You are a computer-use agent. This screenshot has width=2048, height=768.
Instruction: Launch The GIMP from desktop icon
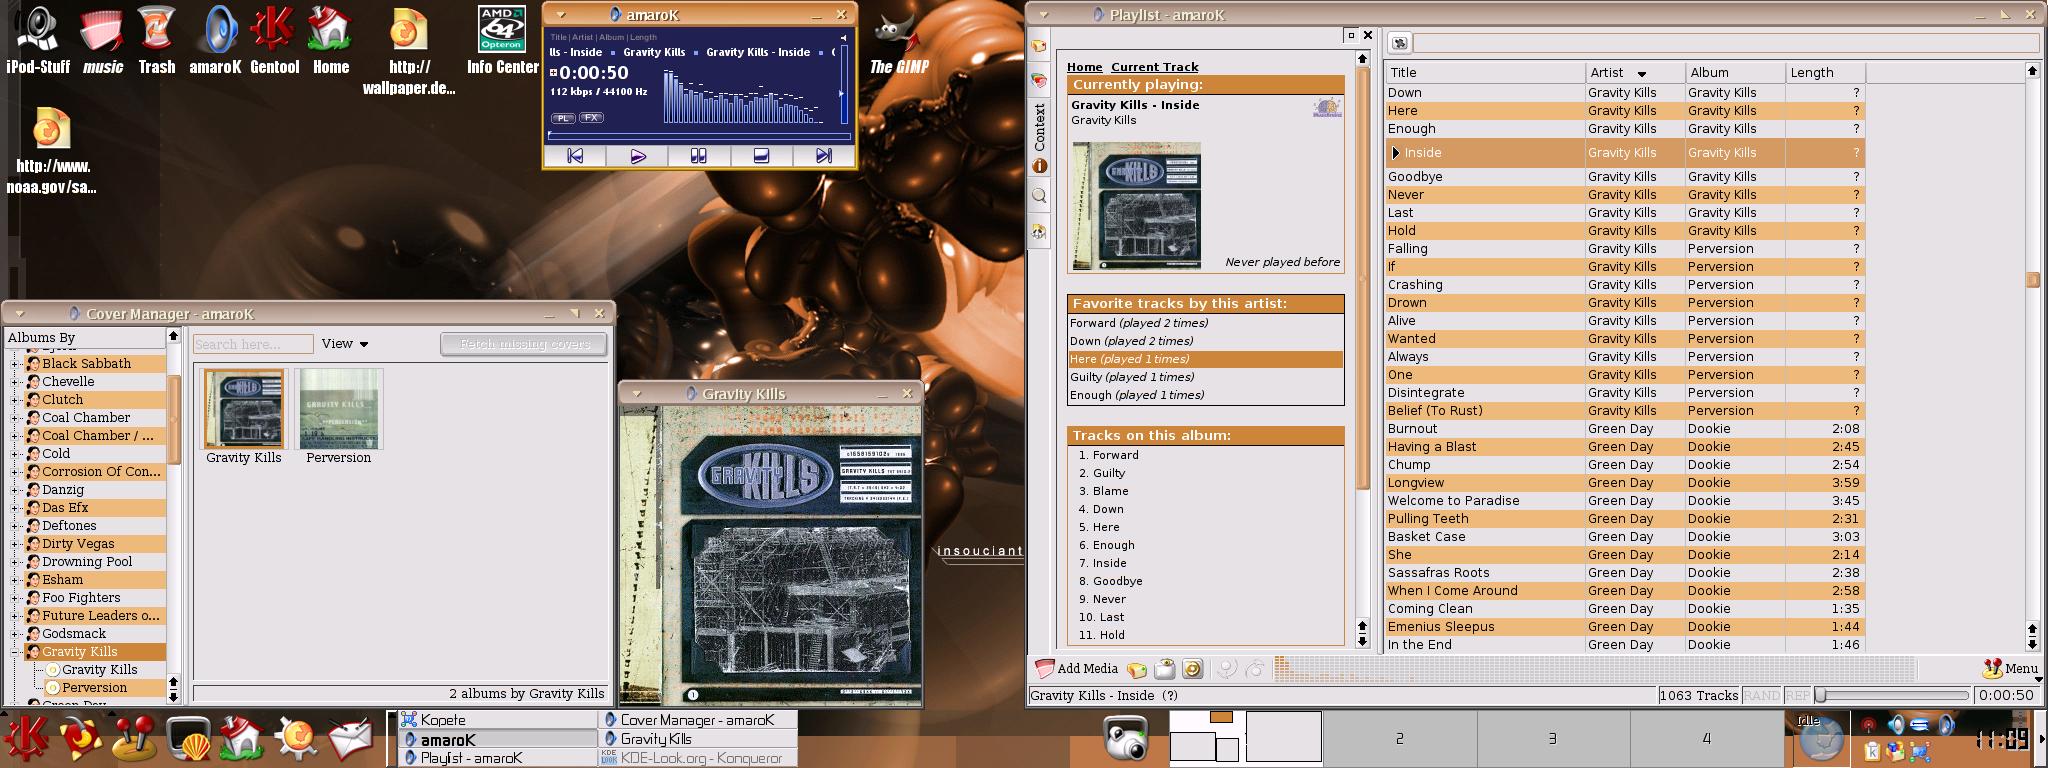point(899,42)
